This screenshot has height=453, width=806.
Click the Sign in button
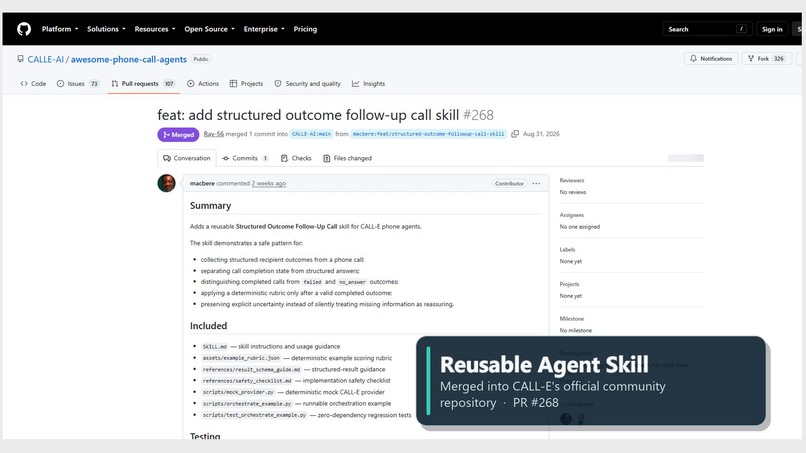772,29
